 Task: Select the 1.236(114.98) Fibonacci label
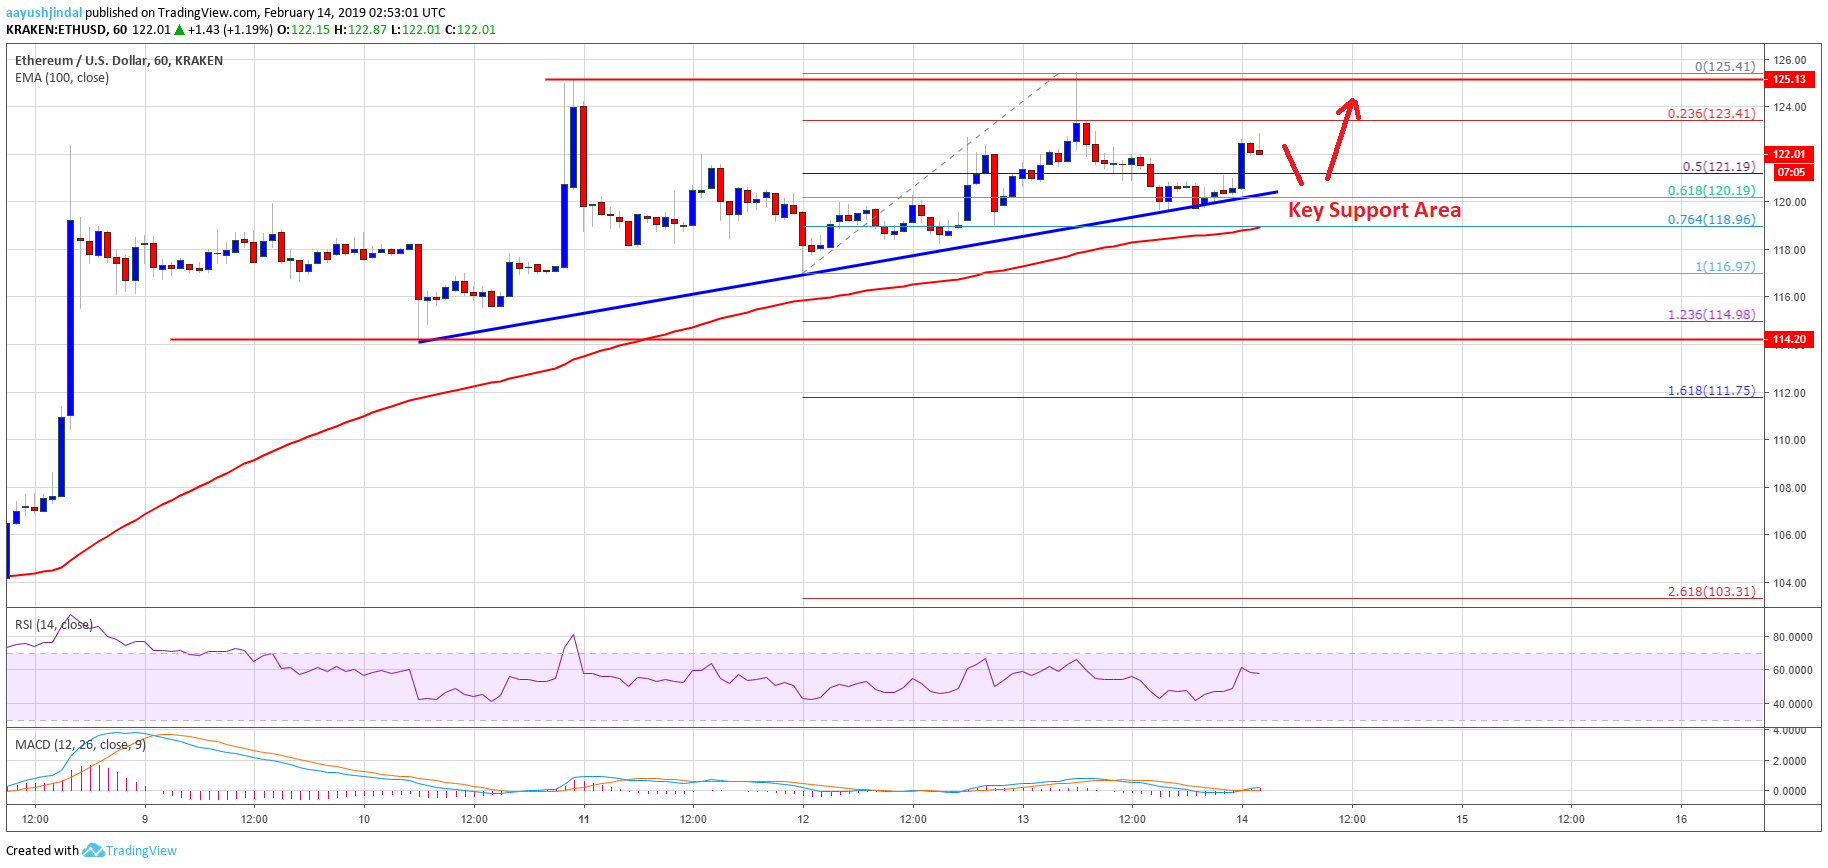click(1711, 315)
